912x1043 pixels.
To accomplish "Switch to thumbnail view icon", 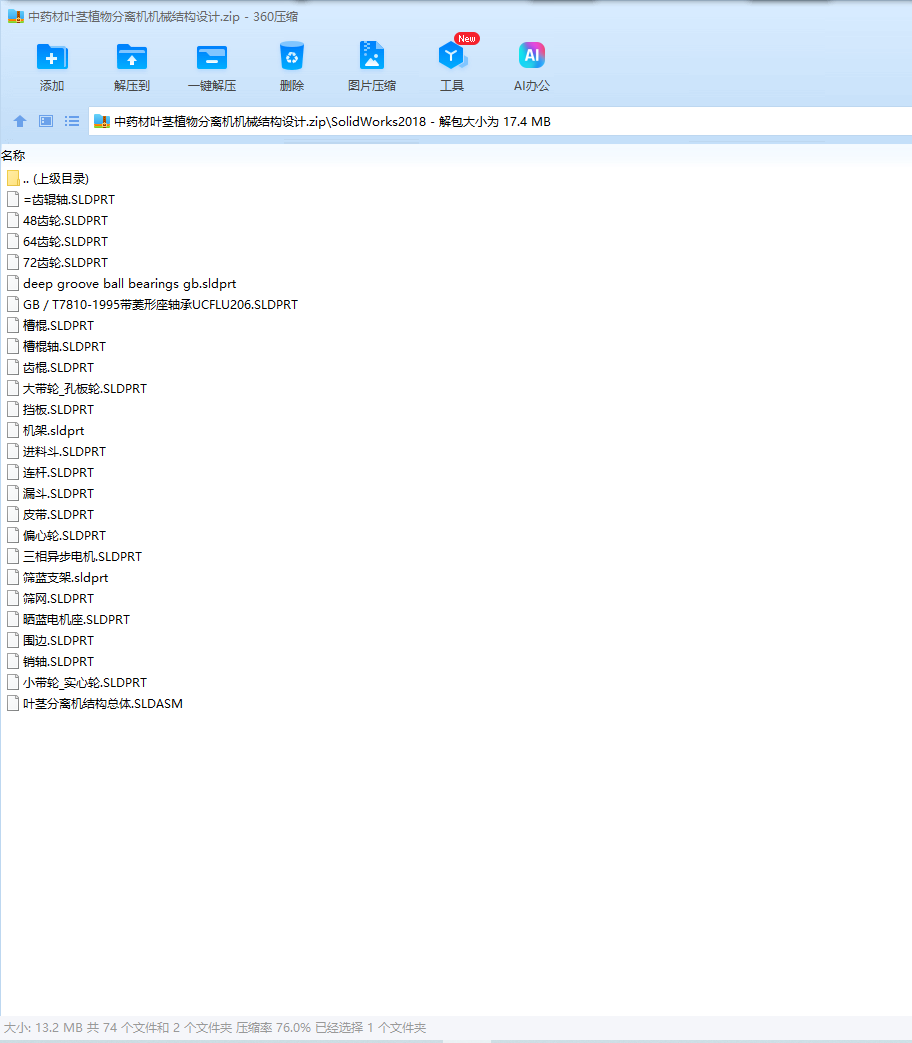I will 46,121.
